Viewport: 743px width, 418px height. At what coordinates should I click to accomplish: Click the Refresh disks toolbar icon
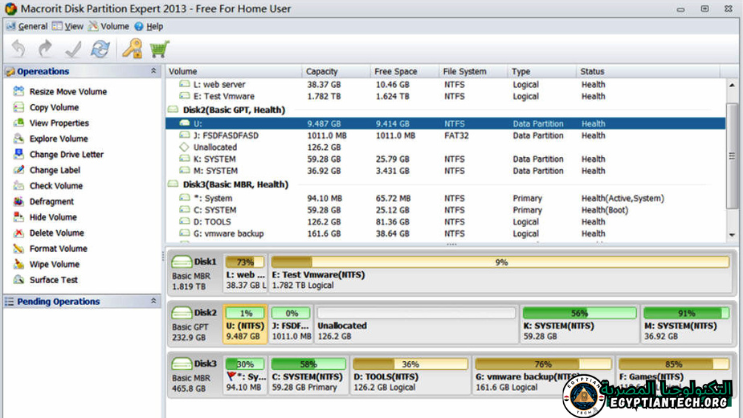pos(100,49)
